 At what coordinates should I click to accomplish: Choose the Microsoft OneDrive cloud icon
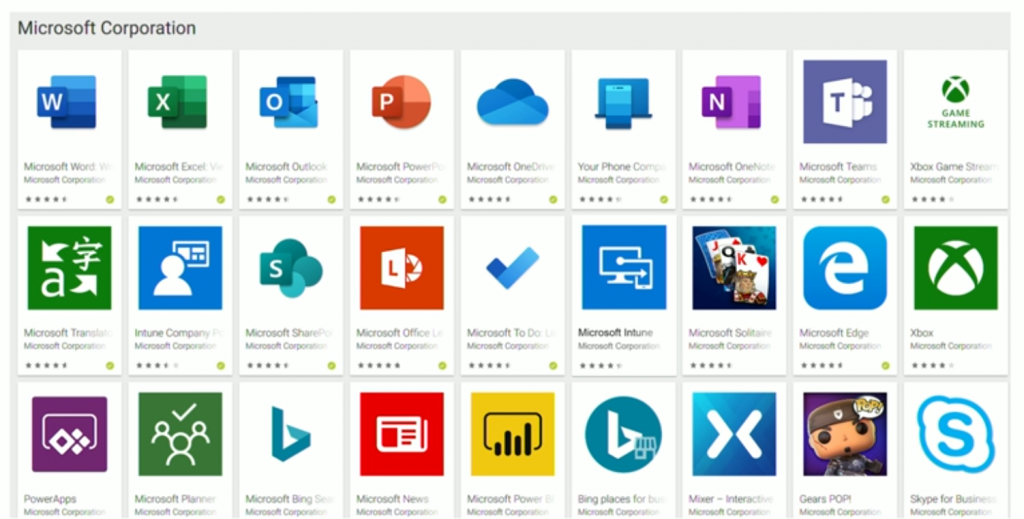(512, 102)
